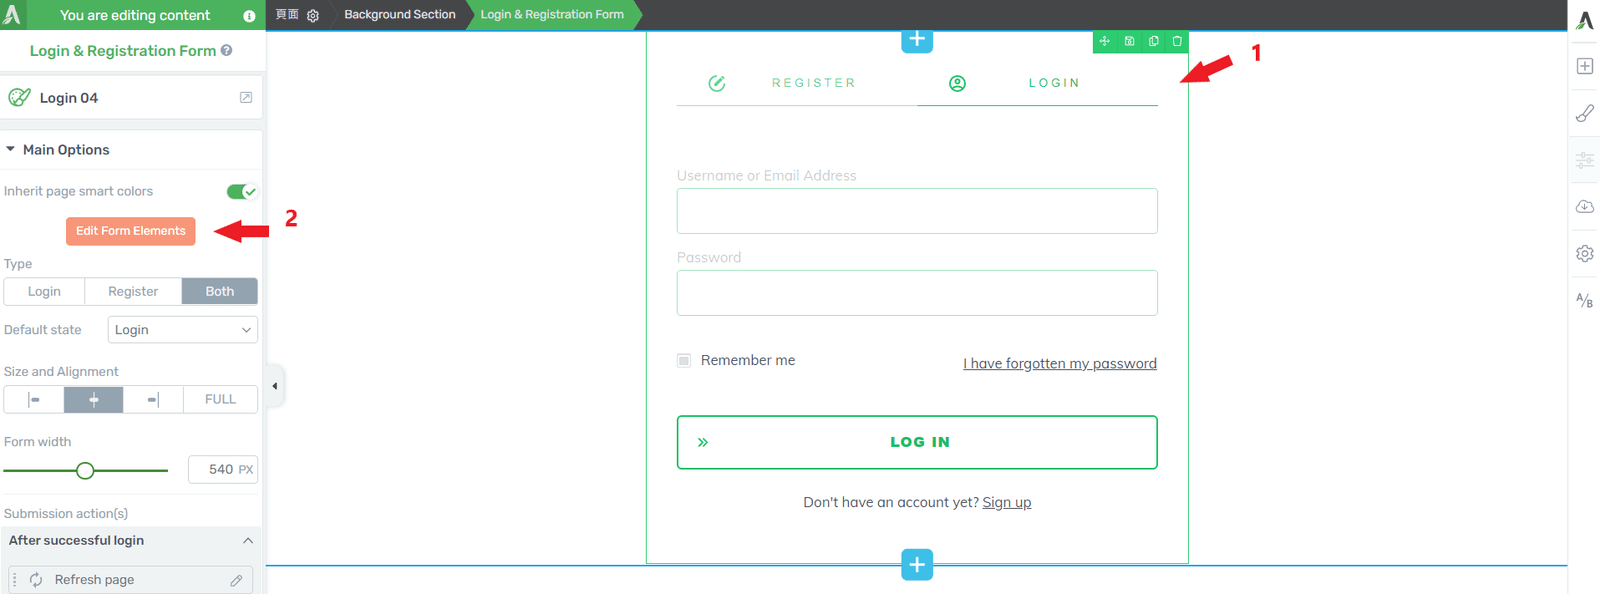Open the 'I have forgotten my password' link
1600x594 pixels.
coord(1060,363)
